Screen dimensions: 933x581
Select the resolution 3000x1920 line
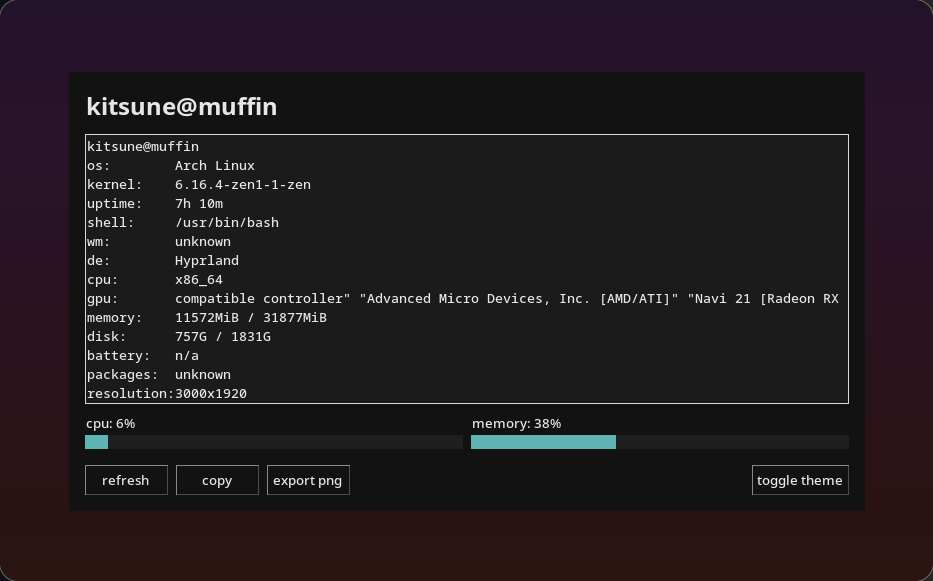click(x=165, y=393)
